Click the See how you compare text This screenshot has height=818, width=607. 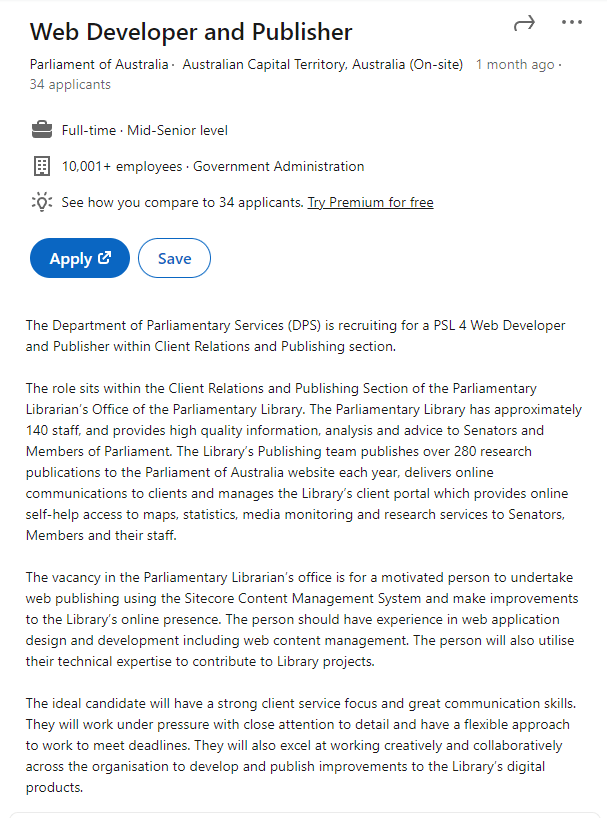click(x=182, y=202)
